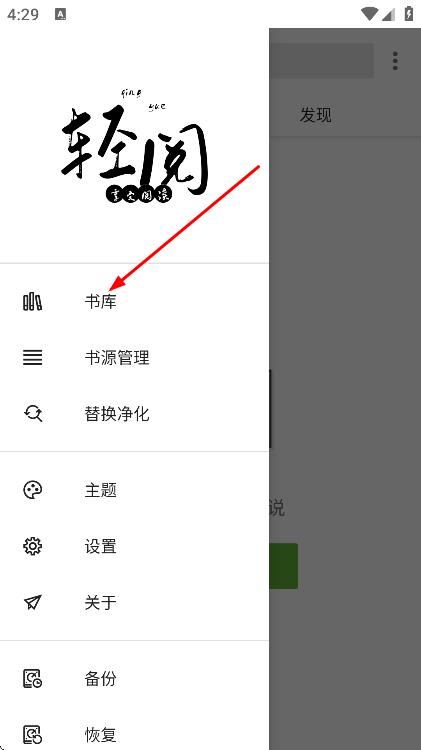Tap the paper plane icon beside 关于
This screenshot has width=421, height=750.
tap(33, 602)
